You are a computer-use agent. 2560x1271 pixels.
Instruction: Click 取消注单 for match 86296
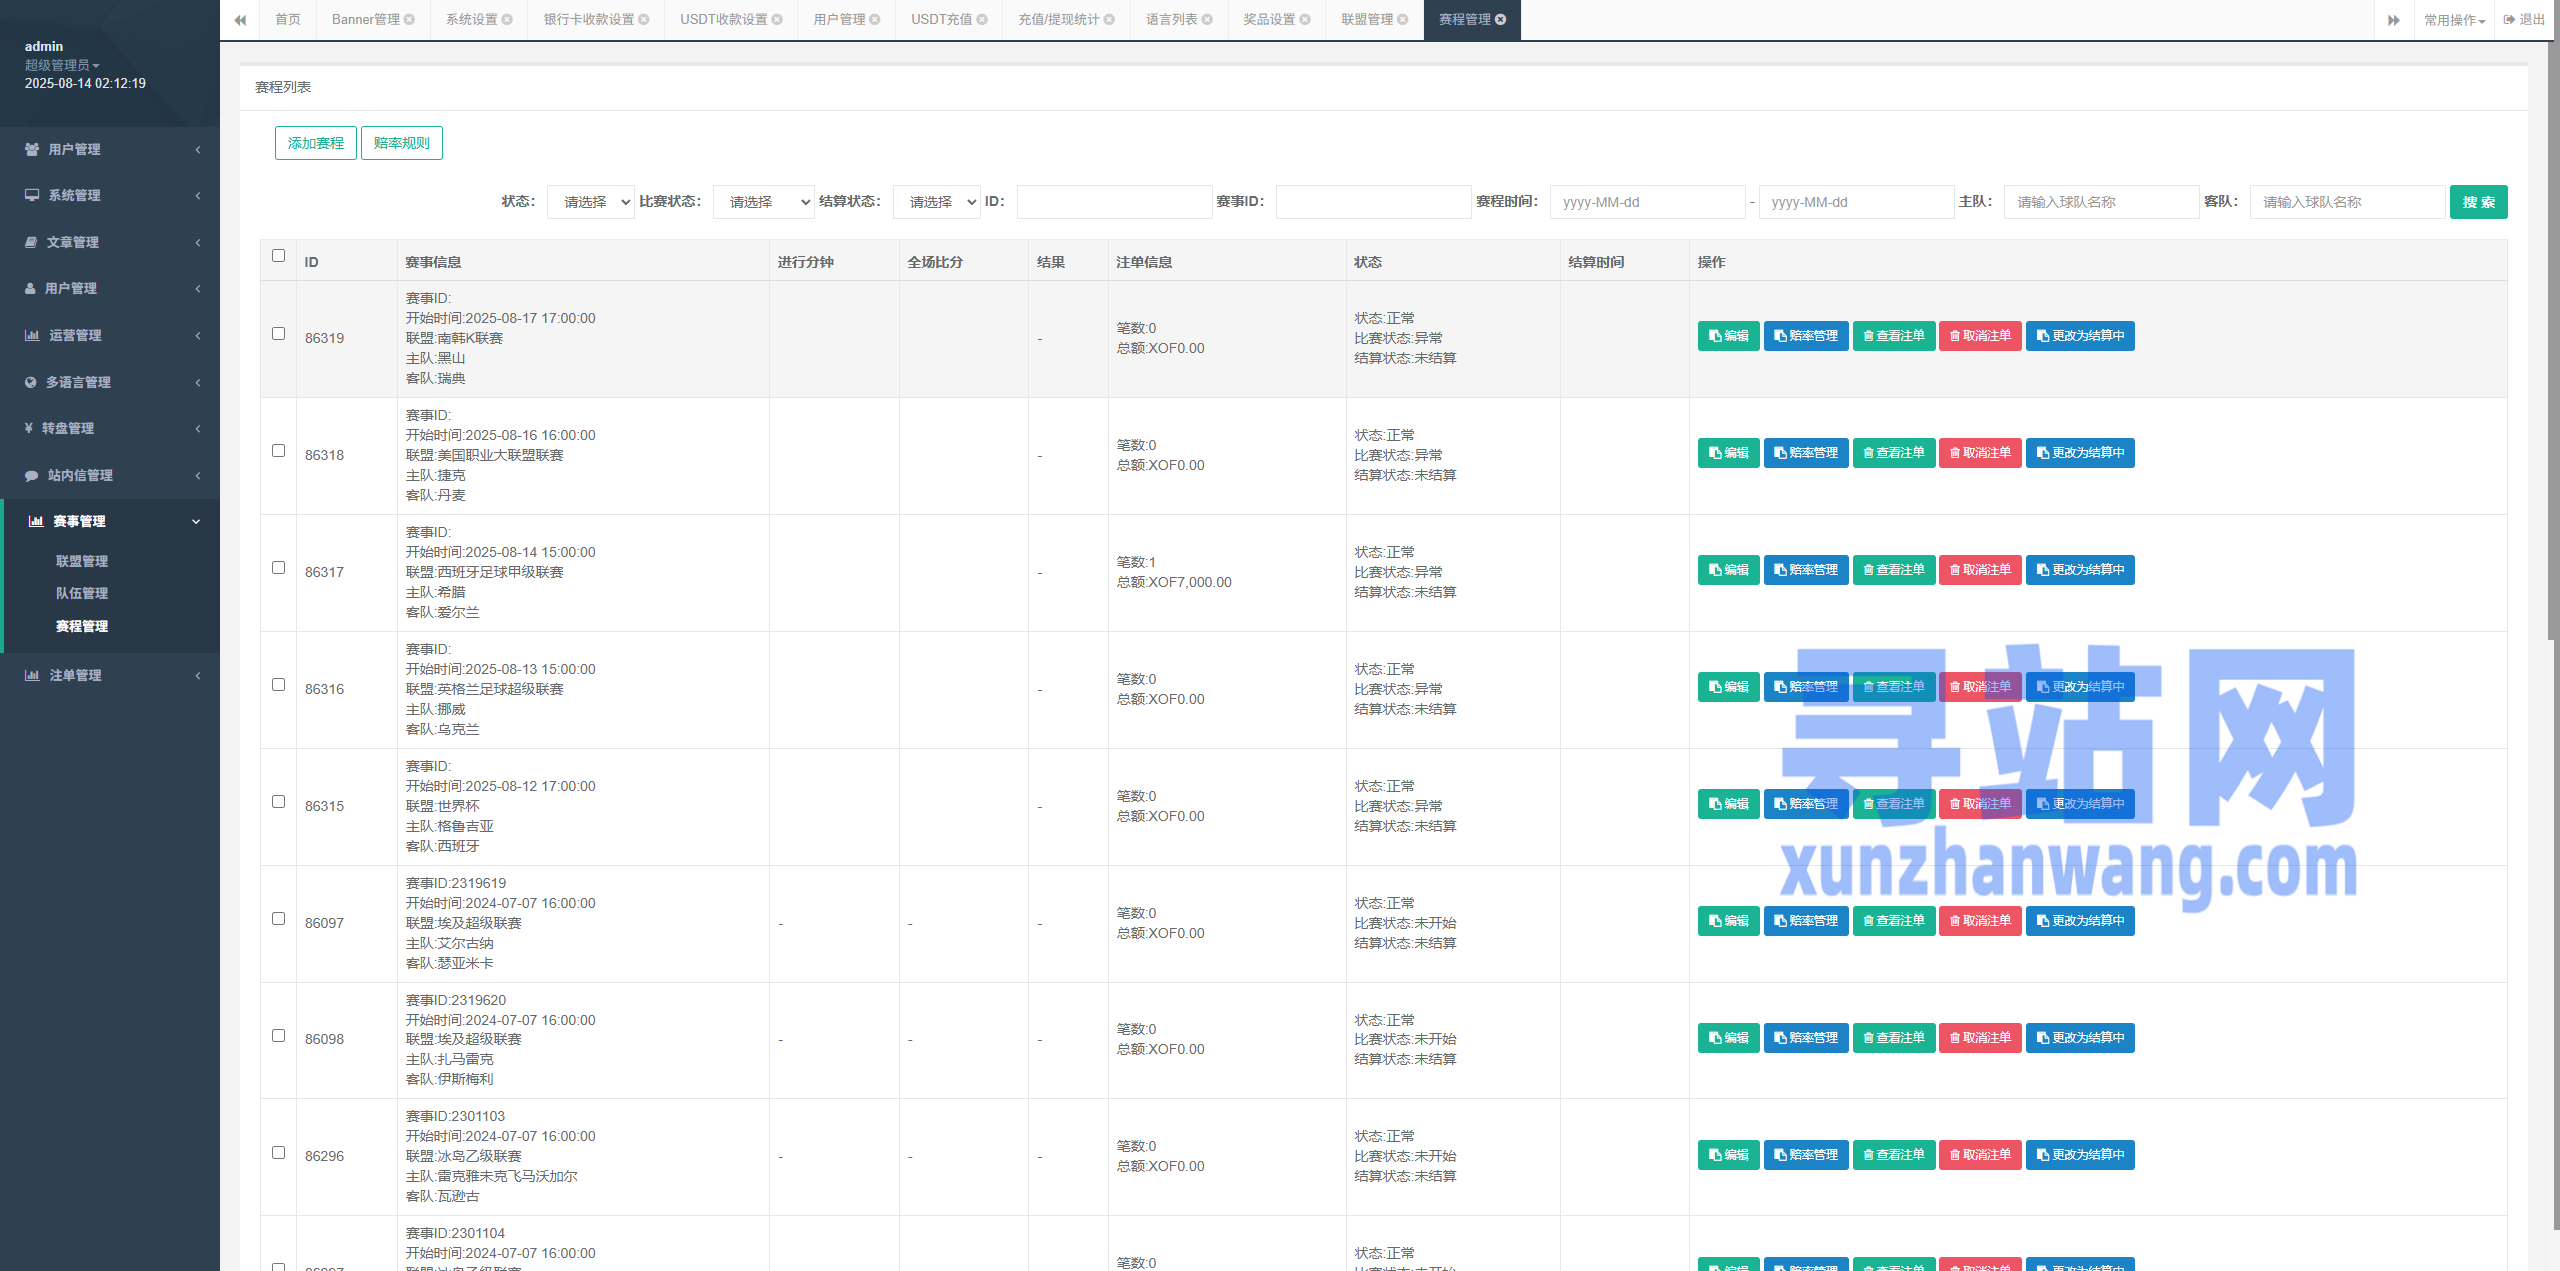(1980, 1155)
